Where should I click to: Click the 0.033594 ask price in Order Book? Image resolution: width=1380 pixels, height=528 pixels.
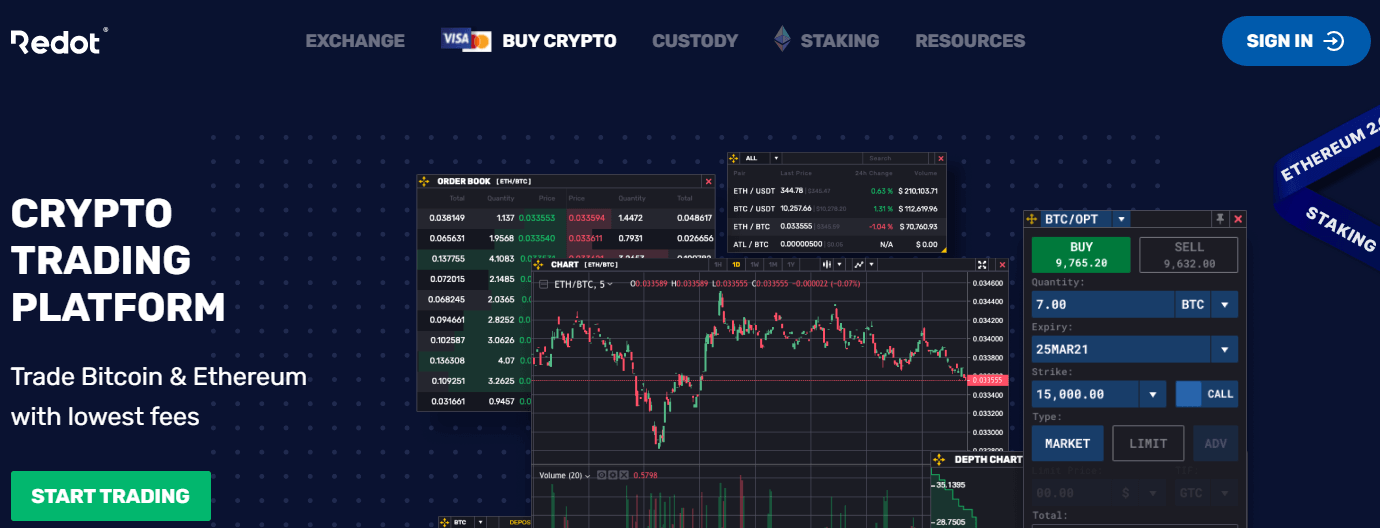[587, 217]
